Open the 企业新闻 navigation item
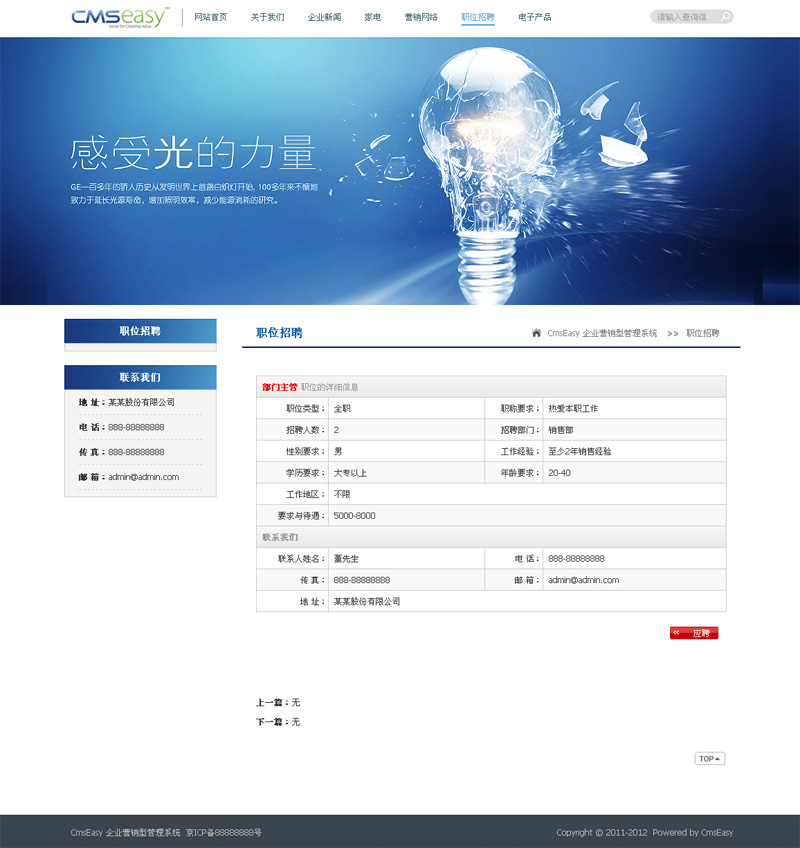This screenshot has height=848, width=800. (324, 17)
